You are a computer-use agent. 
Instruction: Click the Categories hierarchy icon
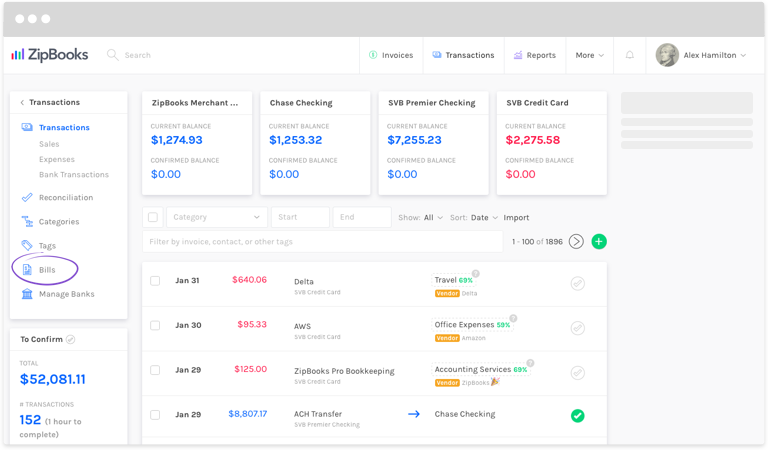[27, 221]
